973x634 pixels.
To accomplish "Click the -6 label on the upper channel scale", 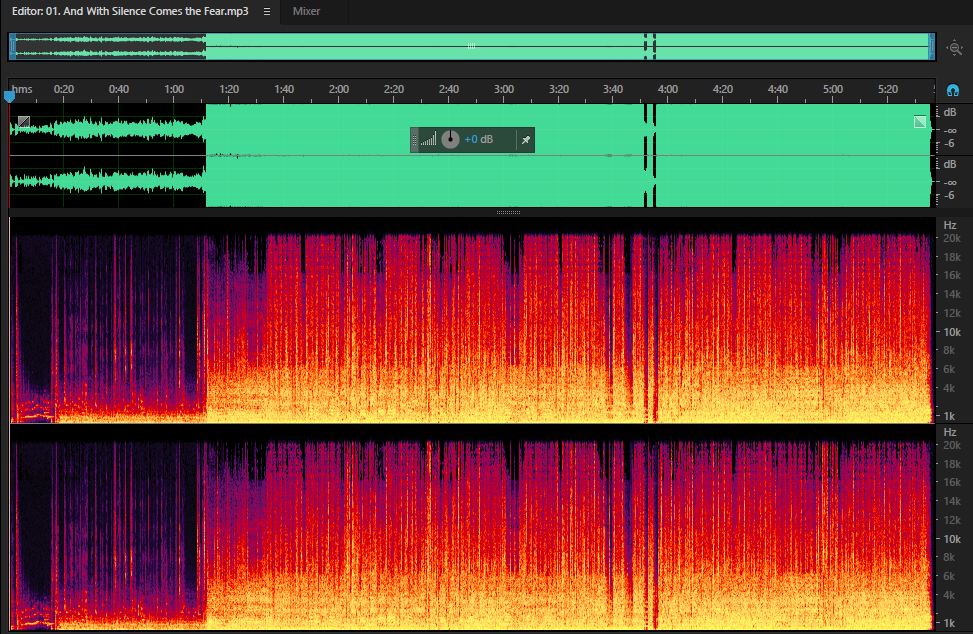I will click(949, 144).
